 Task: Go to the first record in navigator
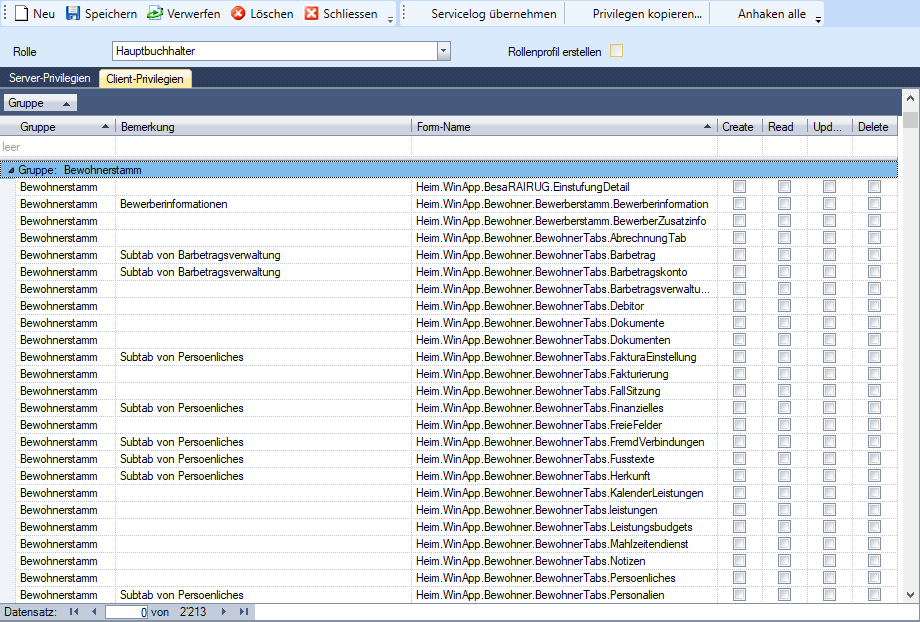tap(74, 611)
